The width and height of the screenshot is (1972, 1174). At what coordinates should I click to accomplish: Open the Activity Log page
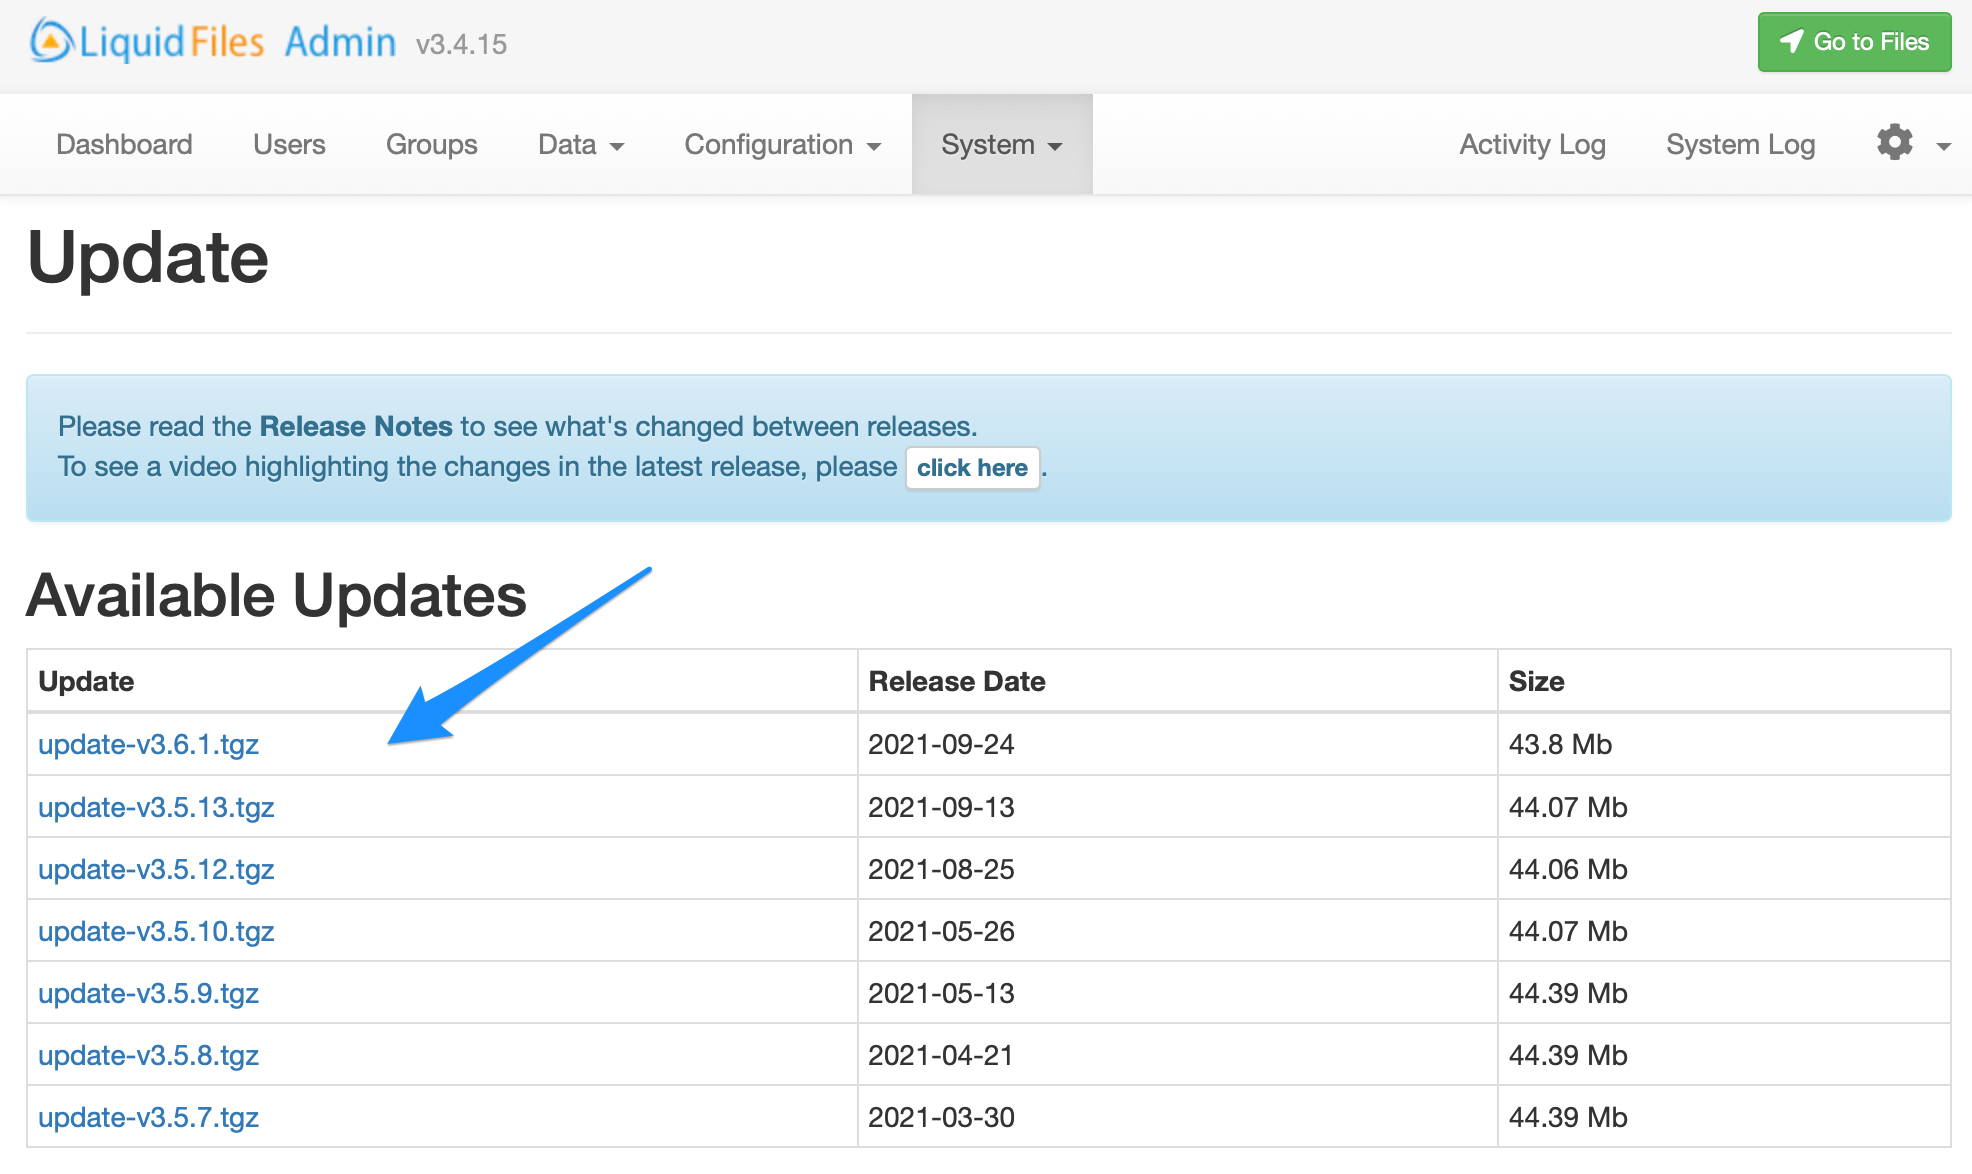(1532, 144)
